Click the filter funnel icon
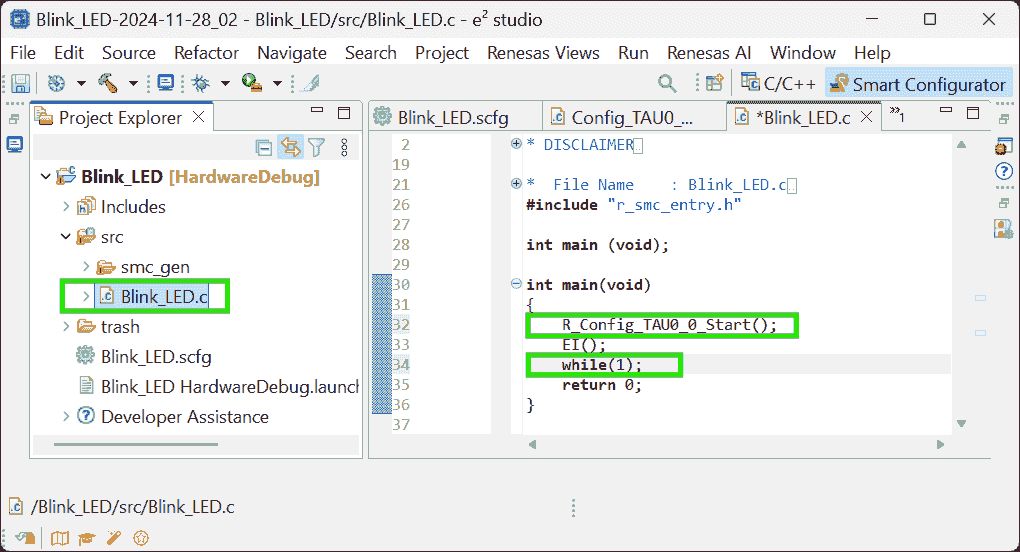Screen dimensions: 1020x552 point(317,148)
